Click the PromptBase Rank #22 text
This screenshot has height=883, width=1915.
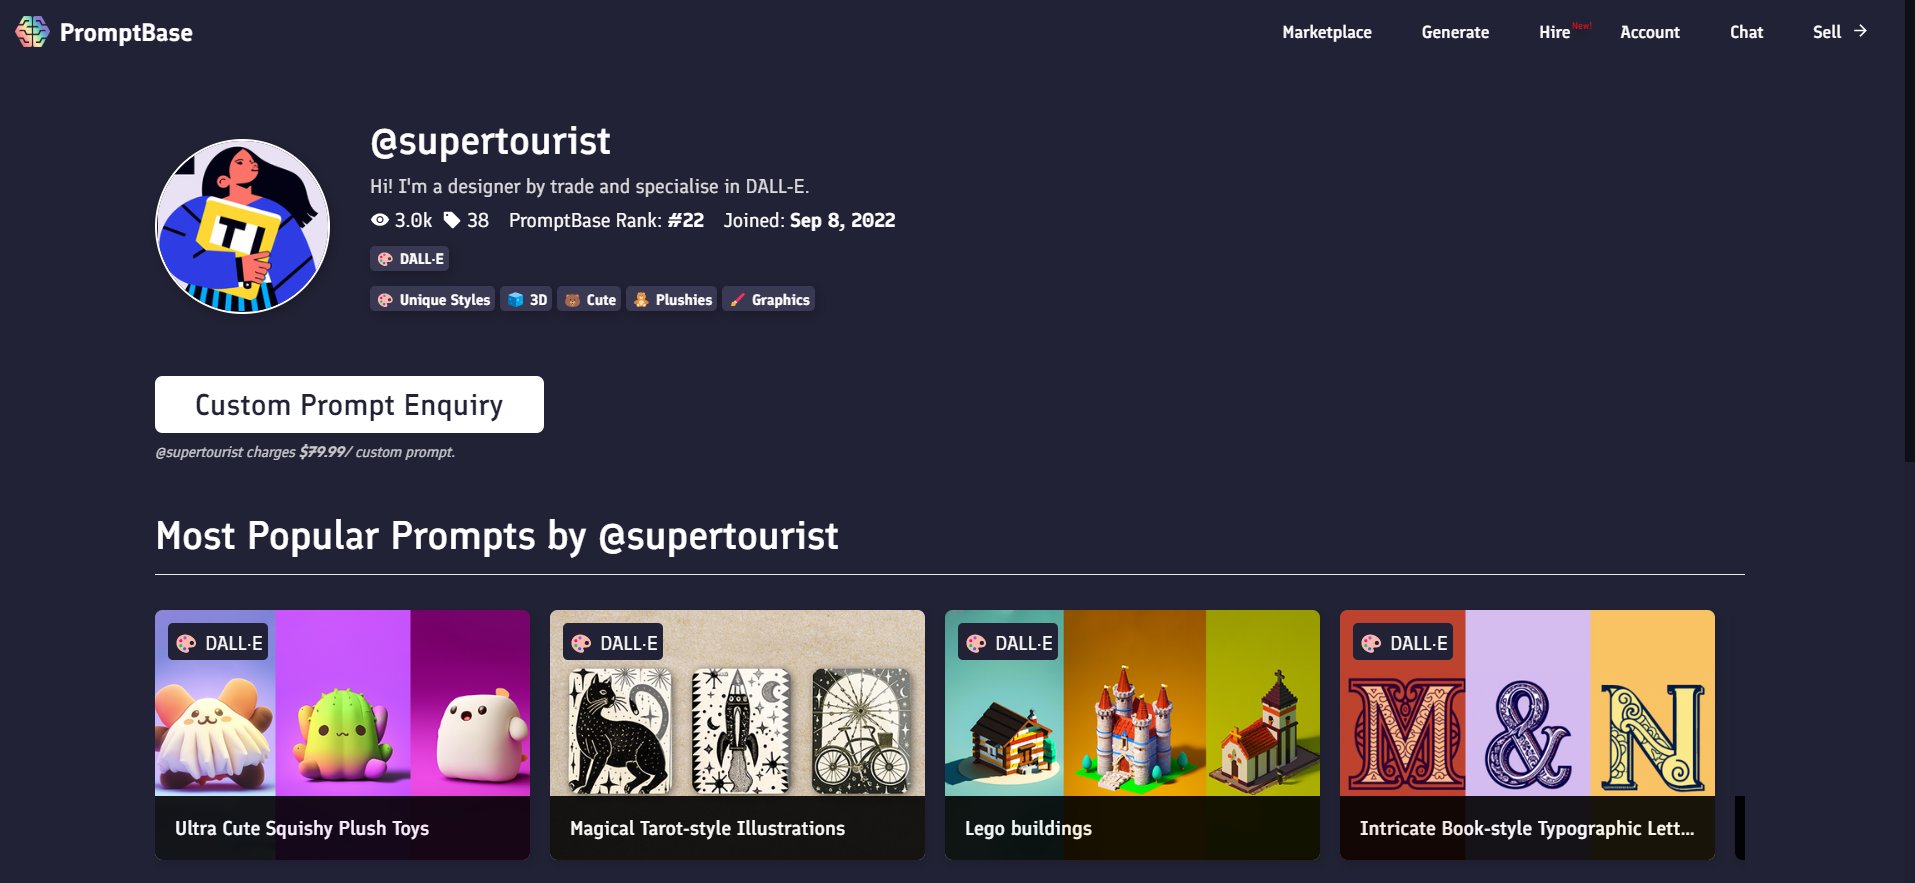606,220
